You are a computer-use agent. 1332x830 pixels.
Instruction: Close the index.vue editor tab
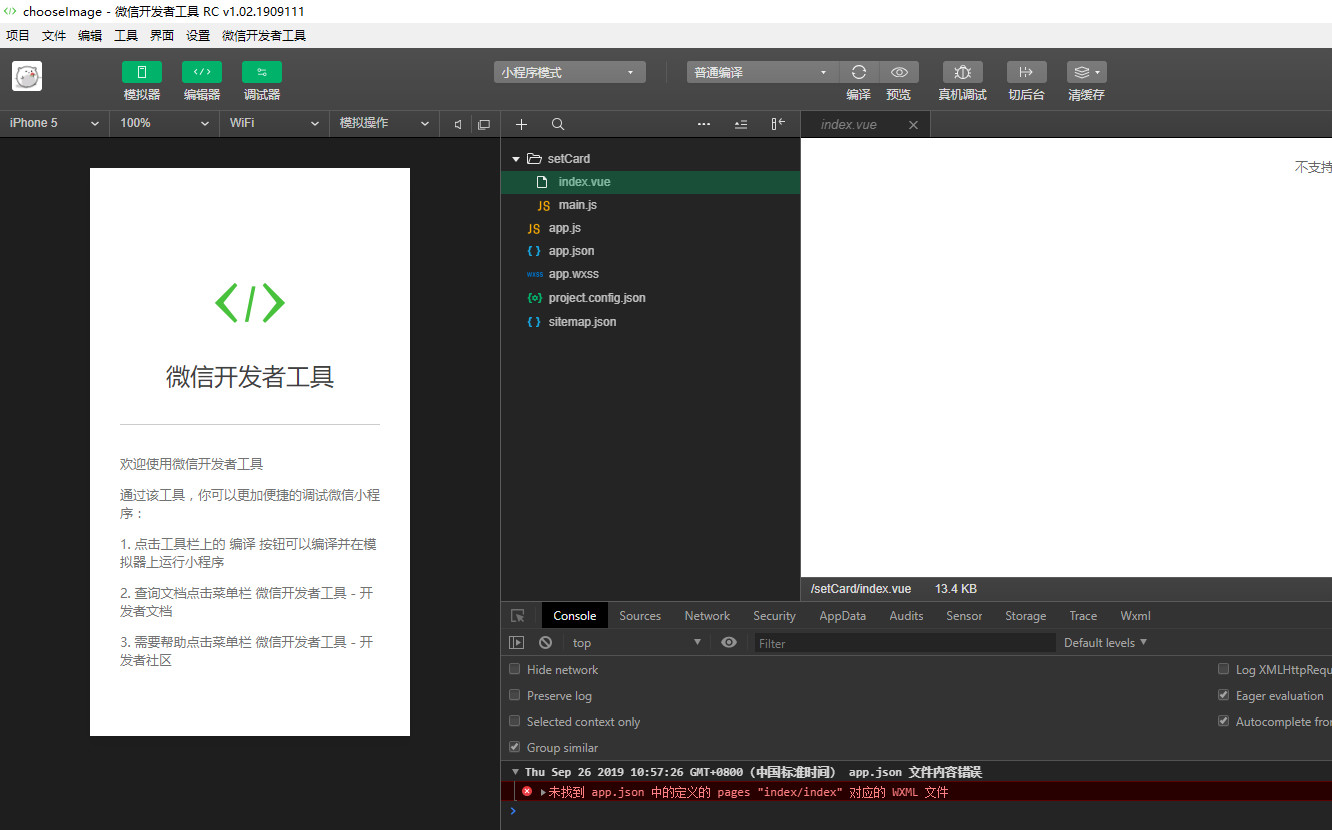[913, 125]
